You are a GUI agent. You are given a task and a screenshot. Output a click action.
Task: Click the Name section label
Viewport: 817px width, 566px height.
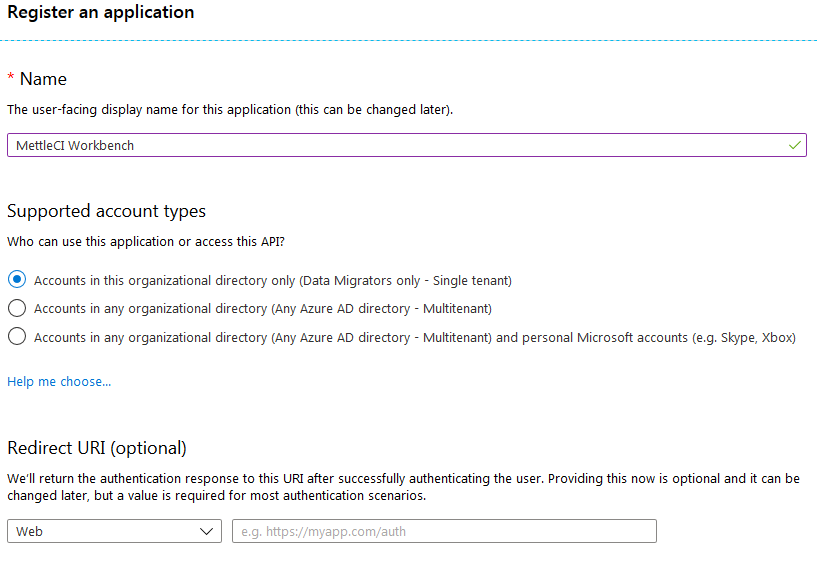[x=43, y=79]
